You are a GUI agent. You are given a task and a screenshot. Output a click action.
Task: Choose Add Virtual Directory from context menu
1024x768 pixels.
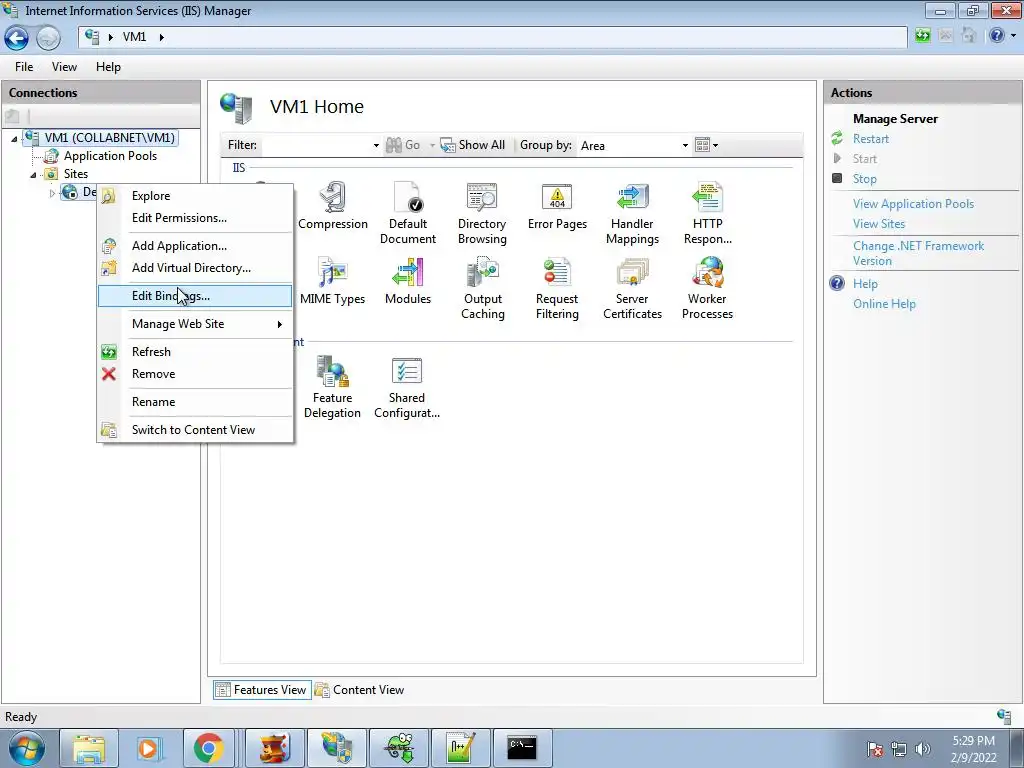click(195, 268)
